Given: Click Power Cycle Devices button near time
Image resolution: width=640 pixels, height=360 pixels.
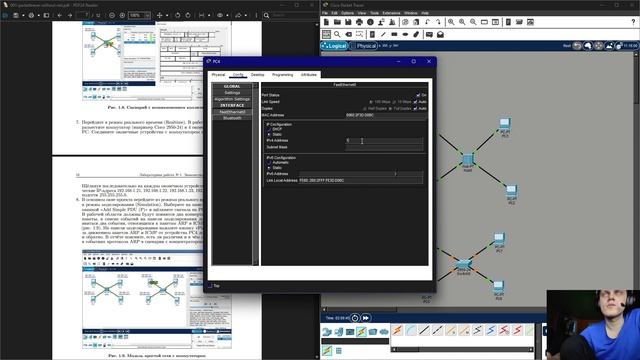Looking at the screenshot, I should pyautogui.click(x=355, y=318).
